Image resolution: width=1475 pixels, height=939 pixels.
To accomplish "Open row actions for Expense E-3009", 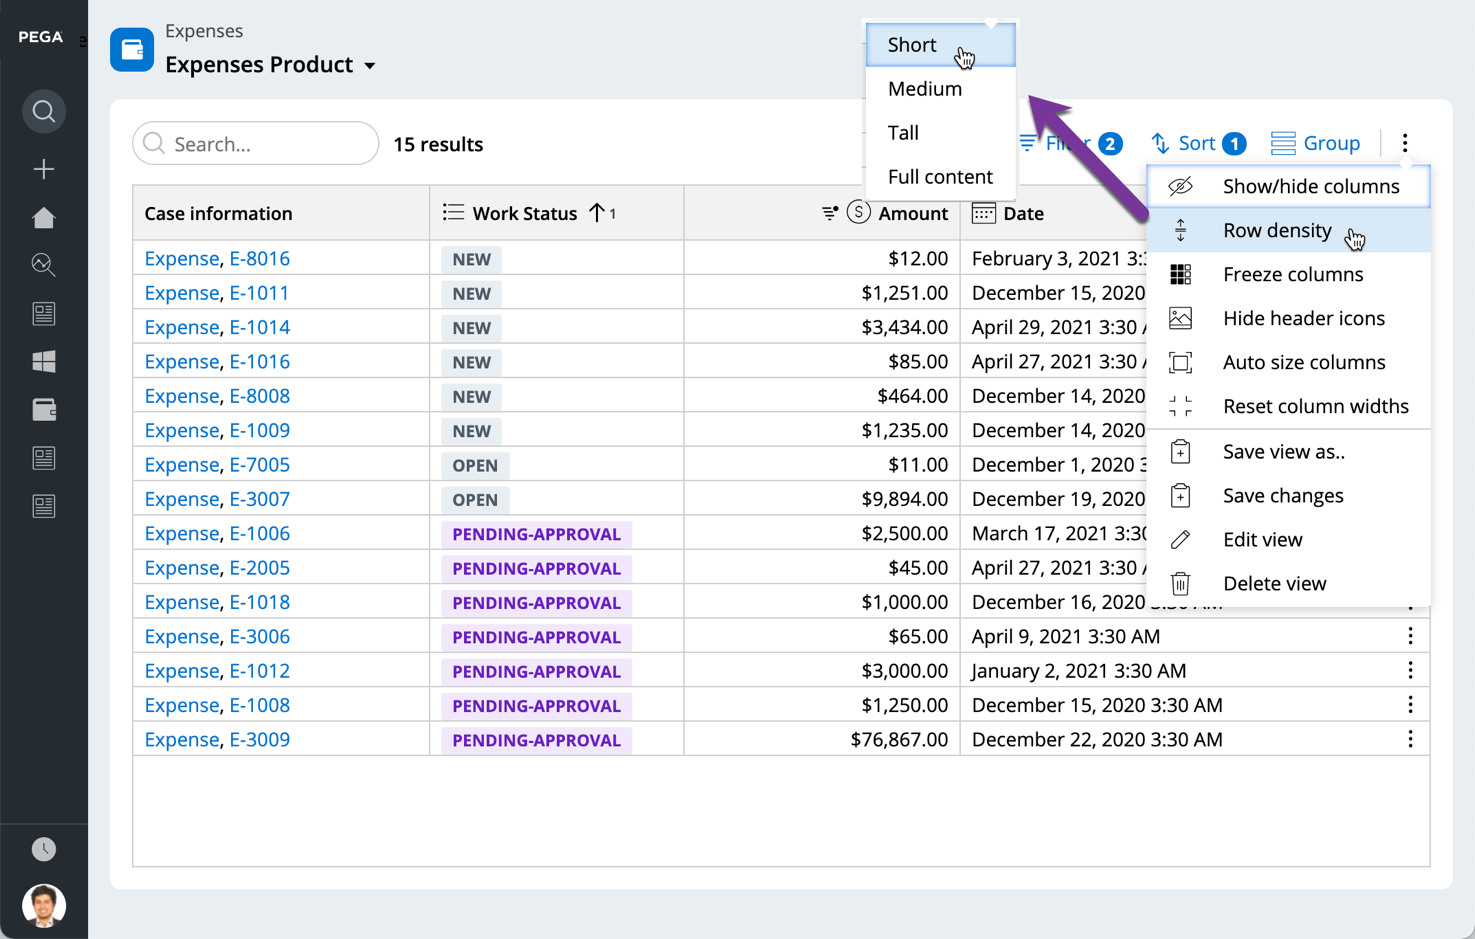I will [x=1410, y=739].
